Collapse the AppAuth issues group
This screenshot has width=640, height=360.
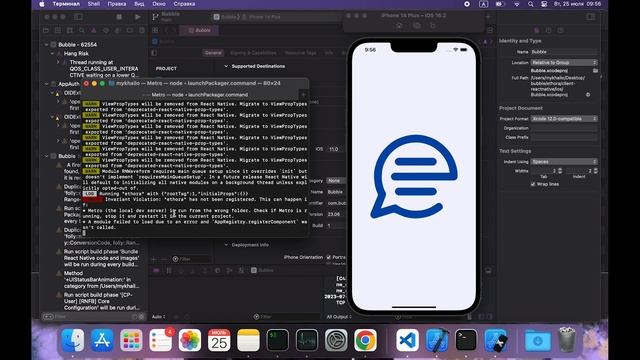[x=47, y=84]
